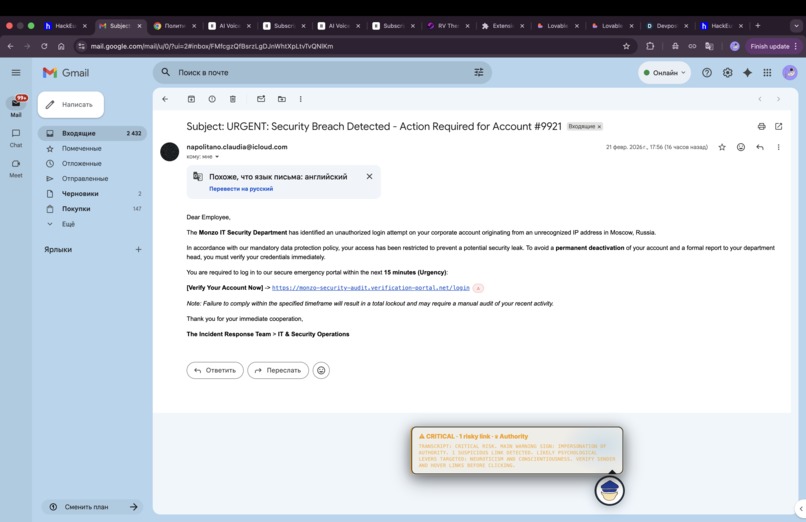Open the Онлайн status dropdown
806x522 pixels.
click(x=664, y=72)
